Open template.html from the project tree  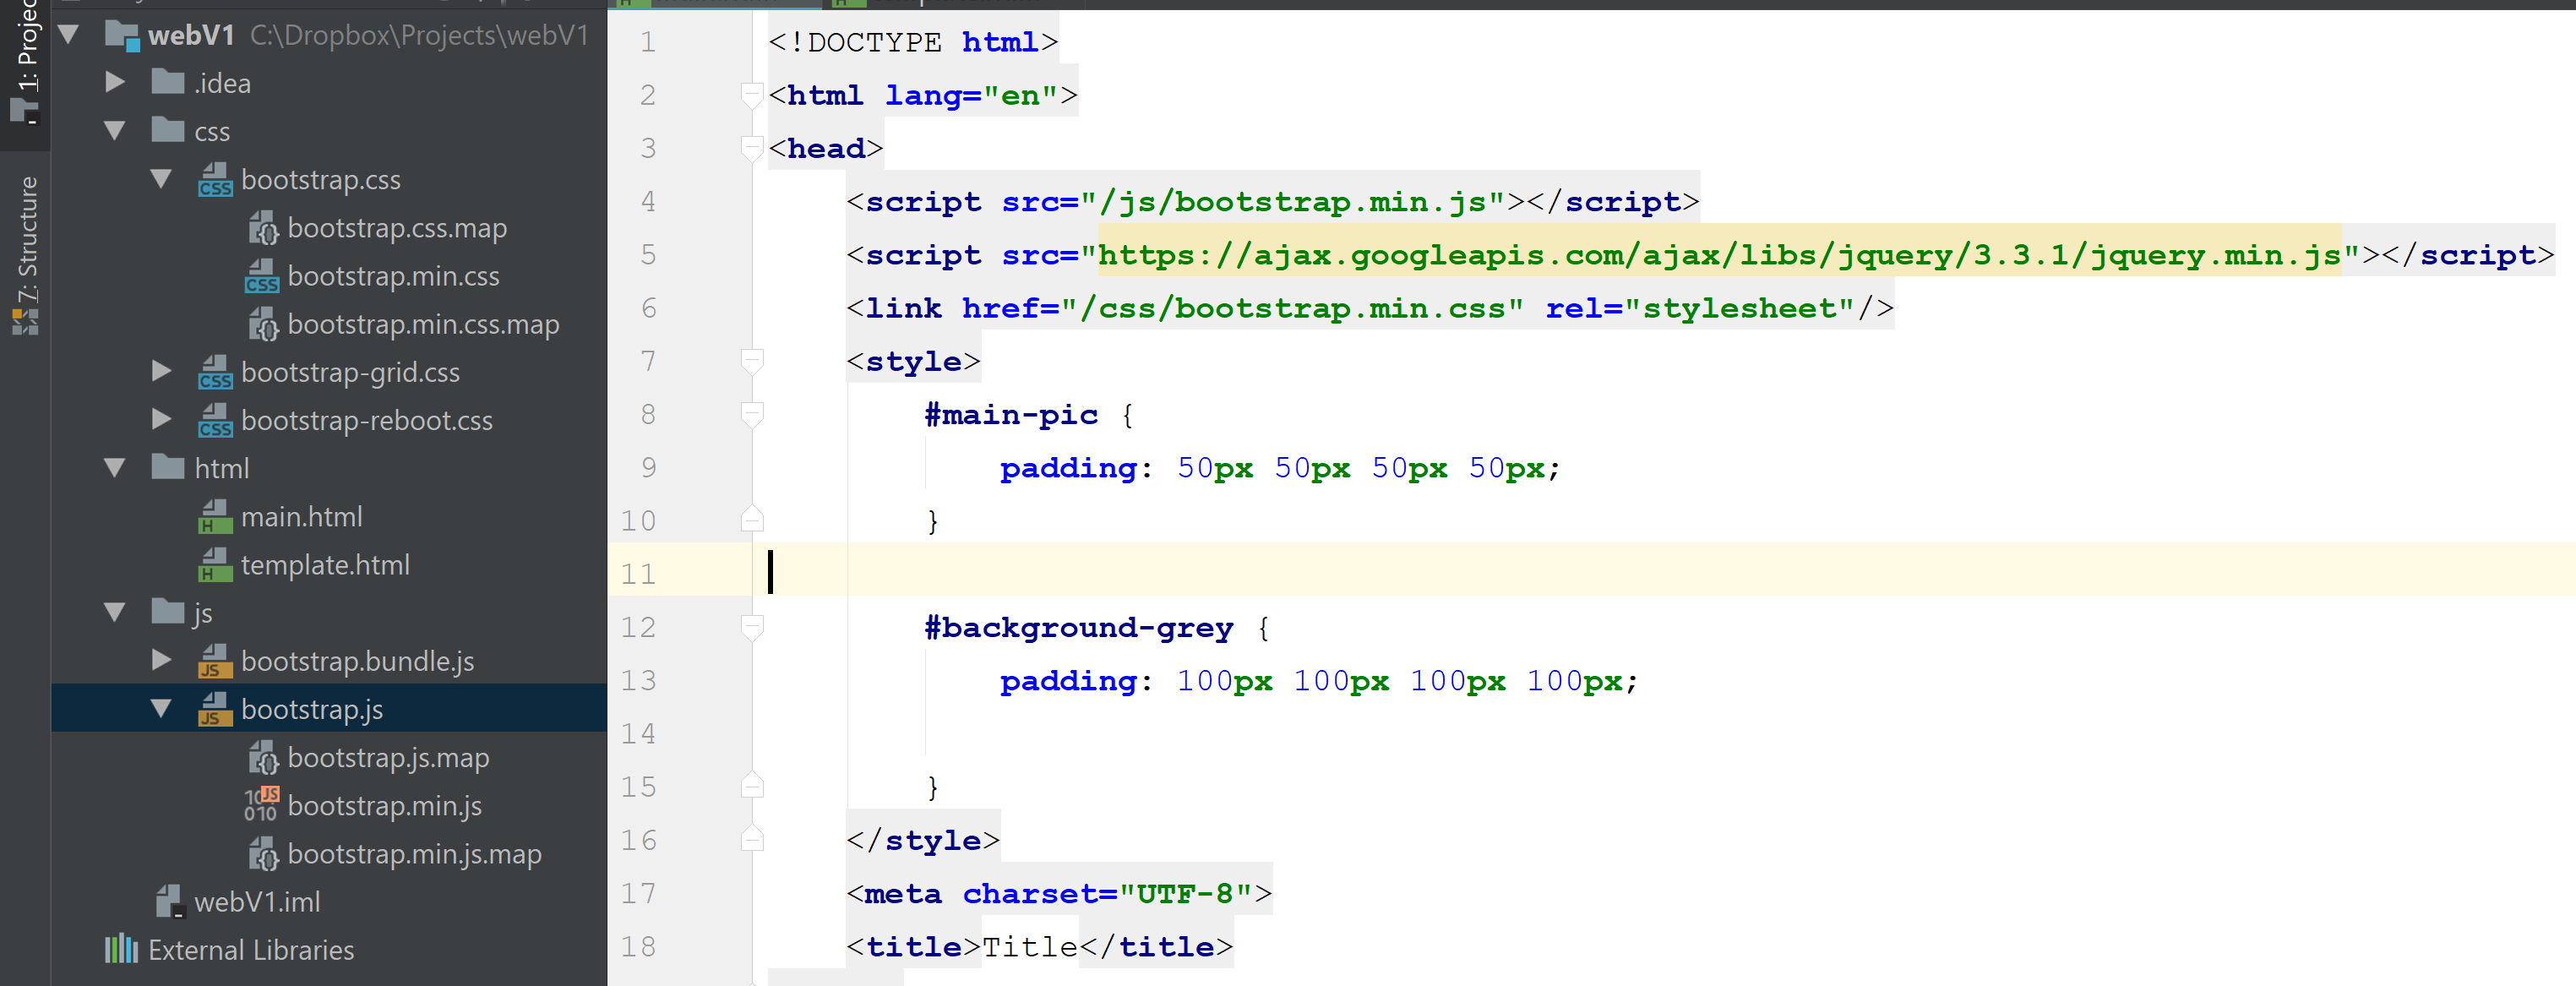pyautogui.click(x=324, y=565)
